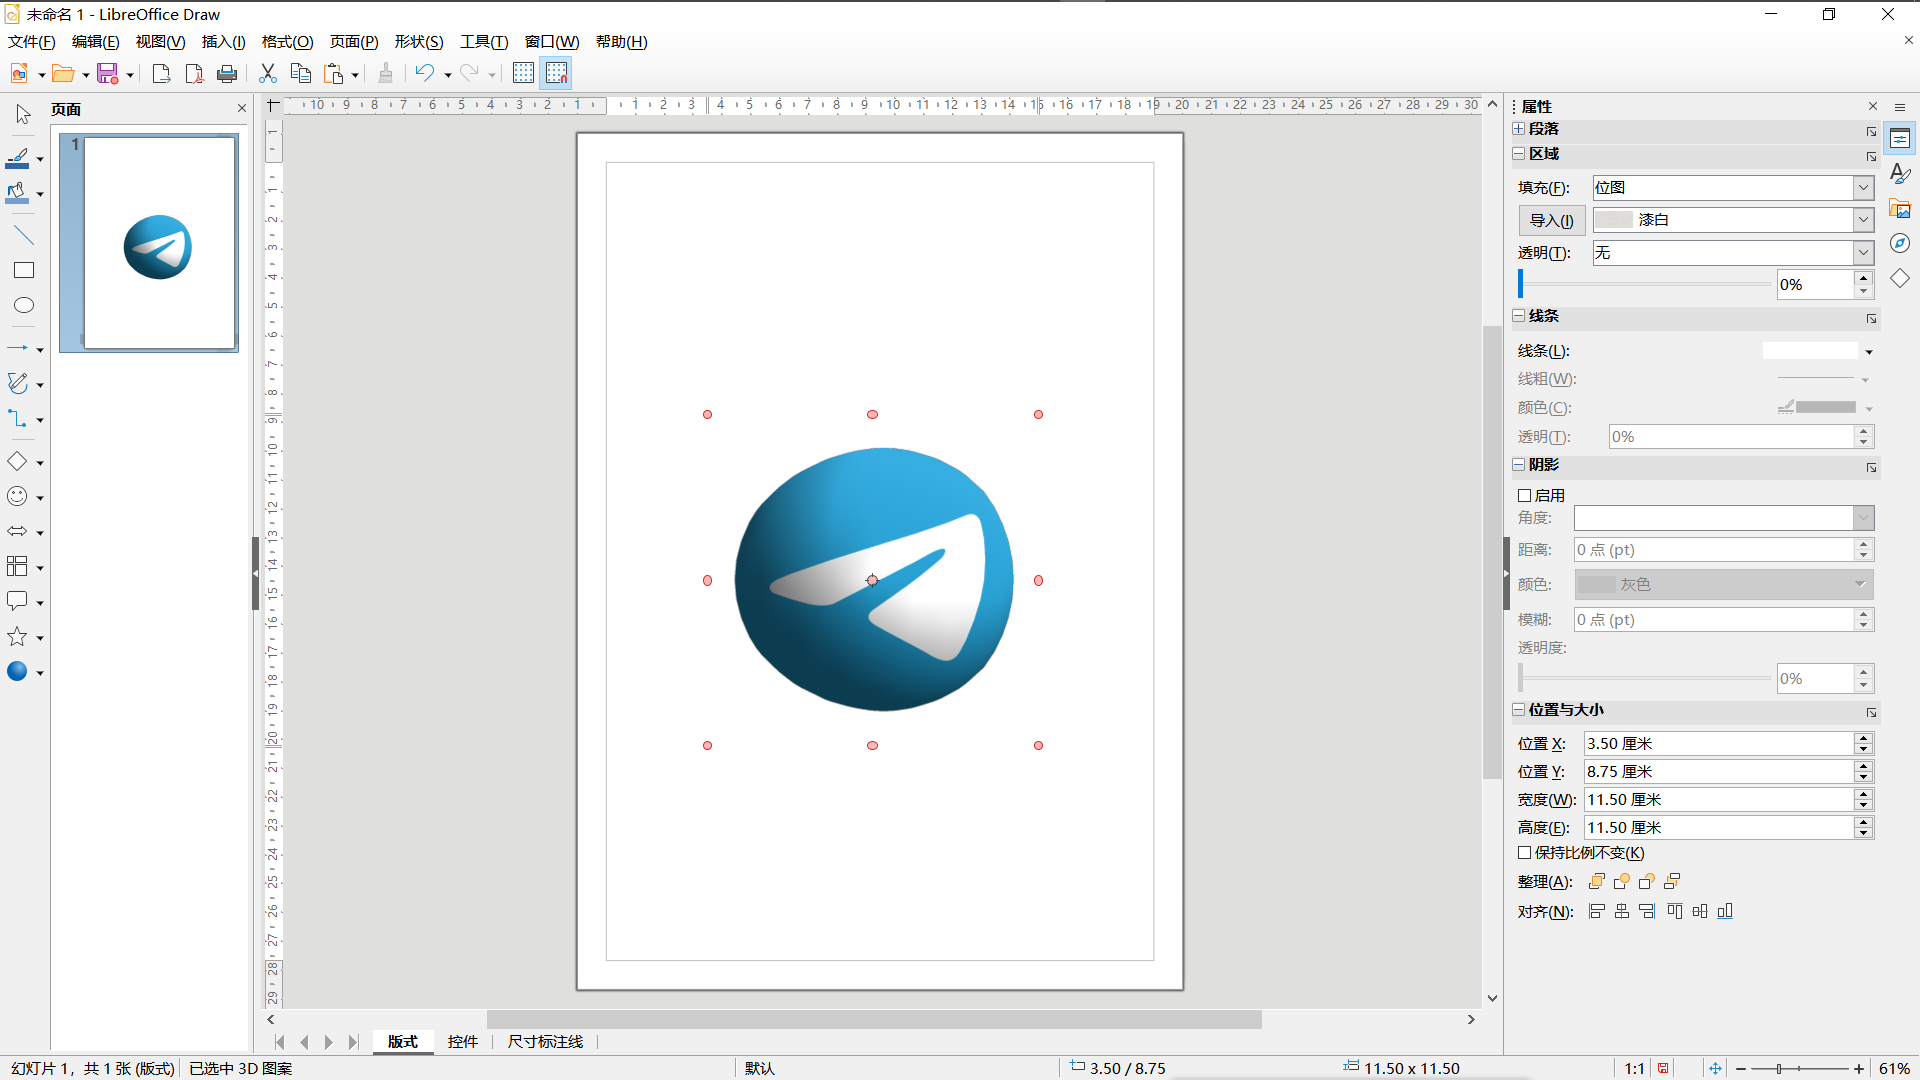Switch to the 控件 layer tab

coord(463,1042)
